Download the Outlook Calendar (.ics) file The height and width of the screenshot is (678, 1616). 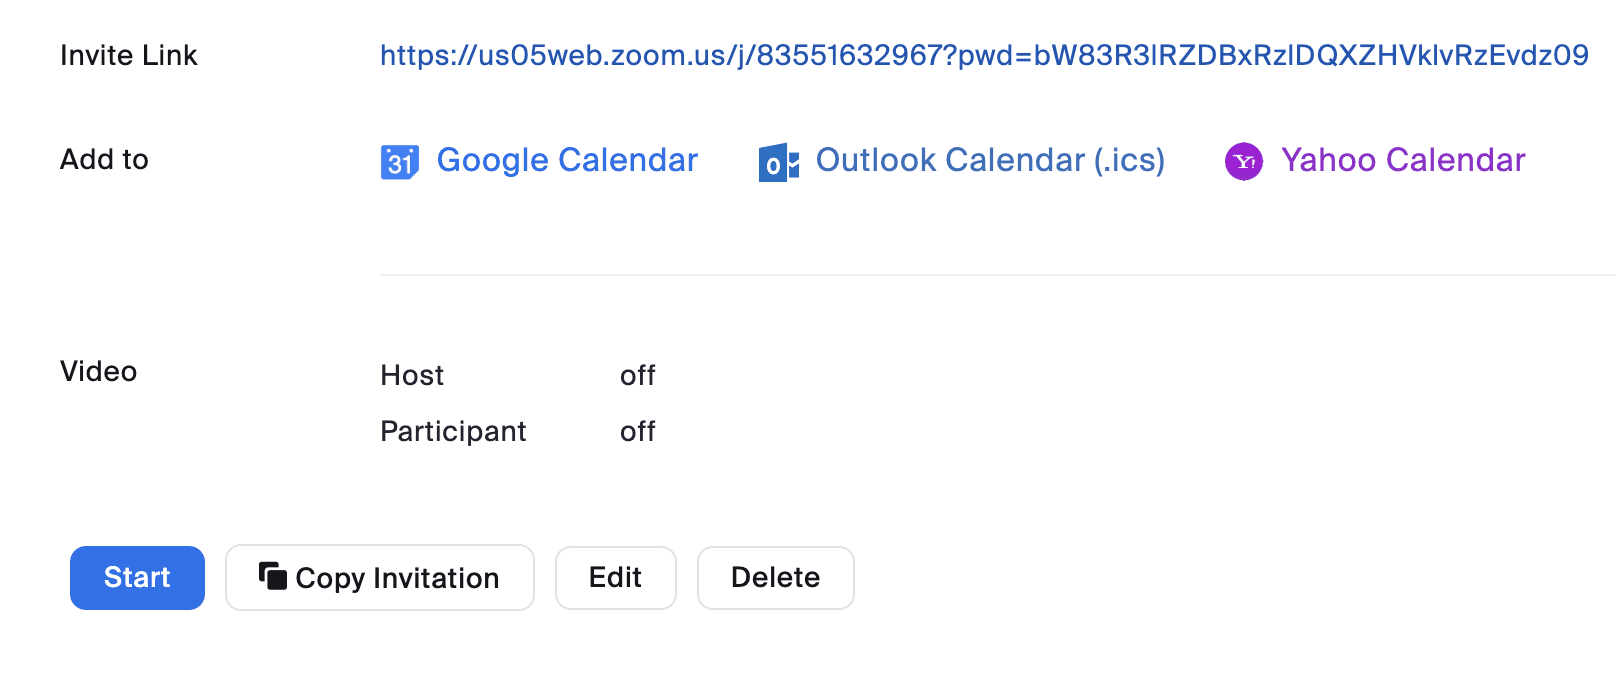tap(990, 160)
